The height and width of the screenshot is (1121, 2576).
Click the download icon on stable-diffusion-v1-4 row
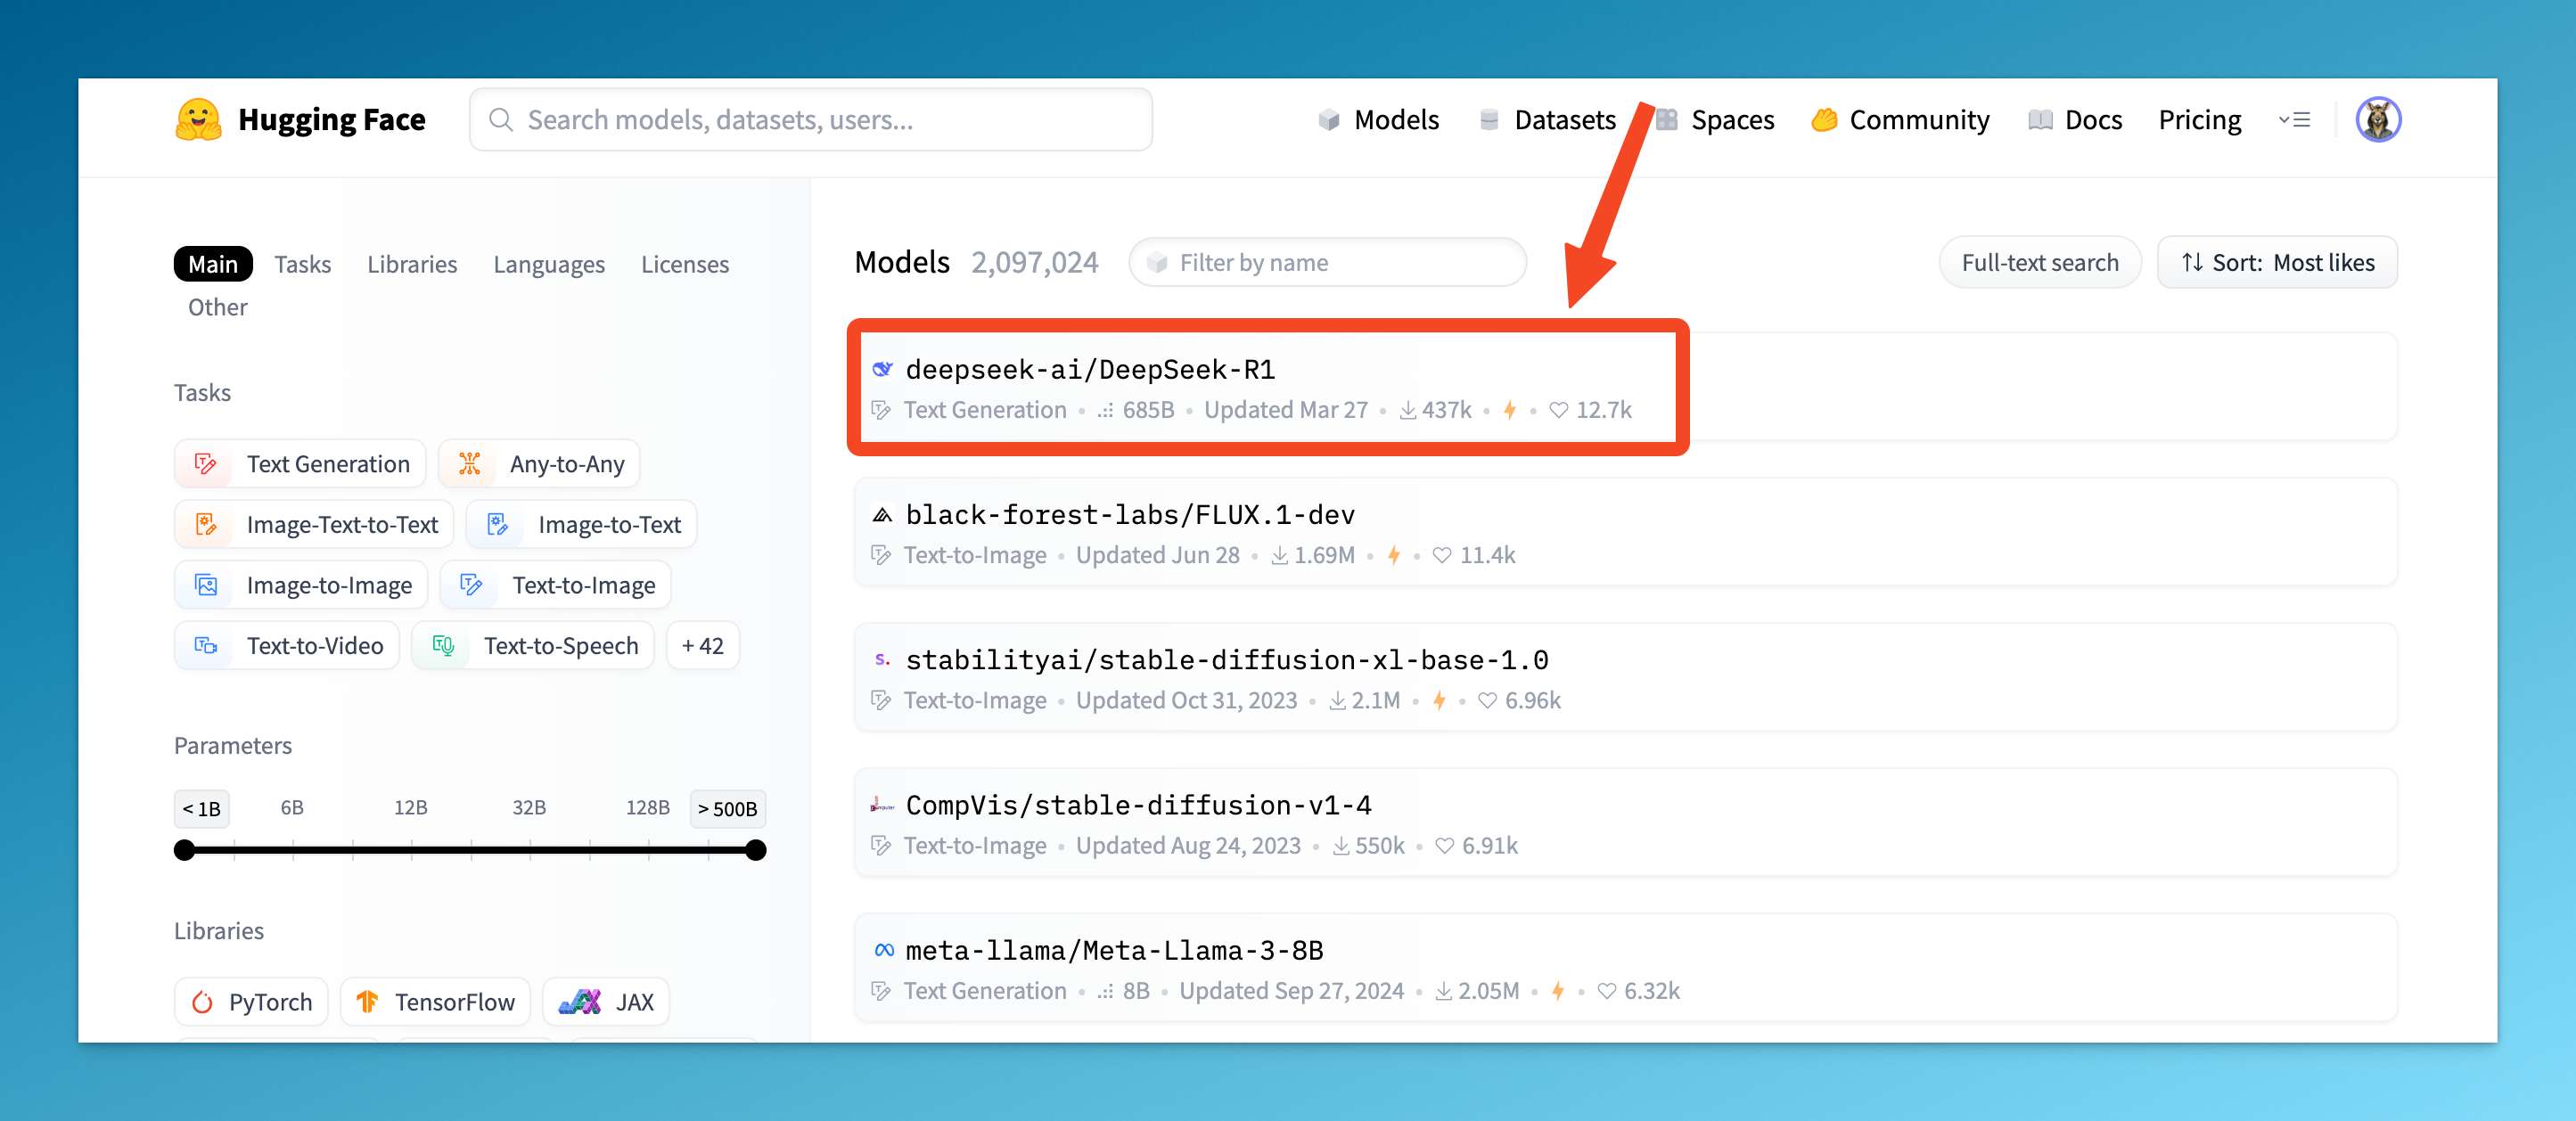pos(1341,846)
